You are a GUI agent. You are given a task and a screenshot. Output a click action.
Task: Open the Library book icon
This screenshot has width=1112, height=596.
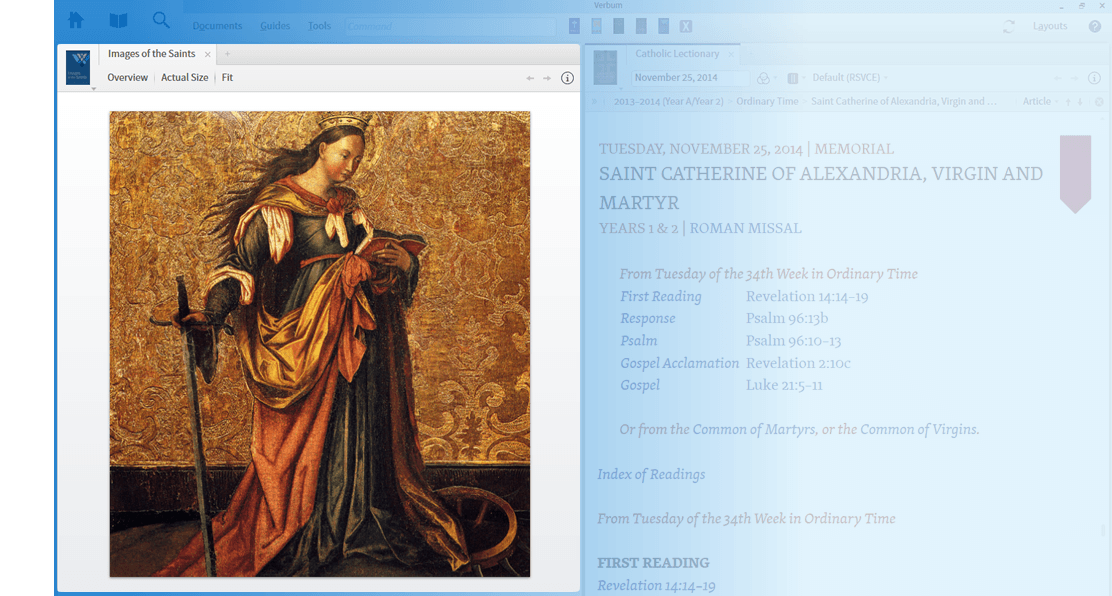point(118,20)
